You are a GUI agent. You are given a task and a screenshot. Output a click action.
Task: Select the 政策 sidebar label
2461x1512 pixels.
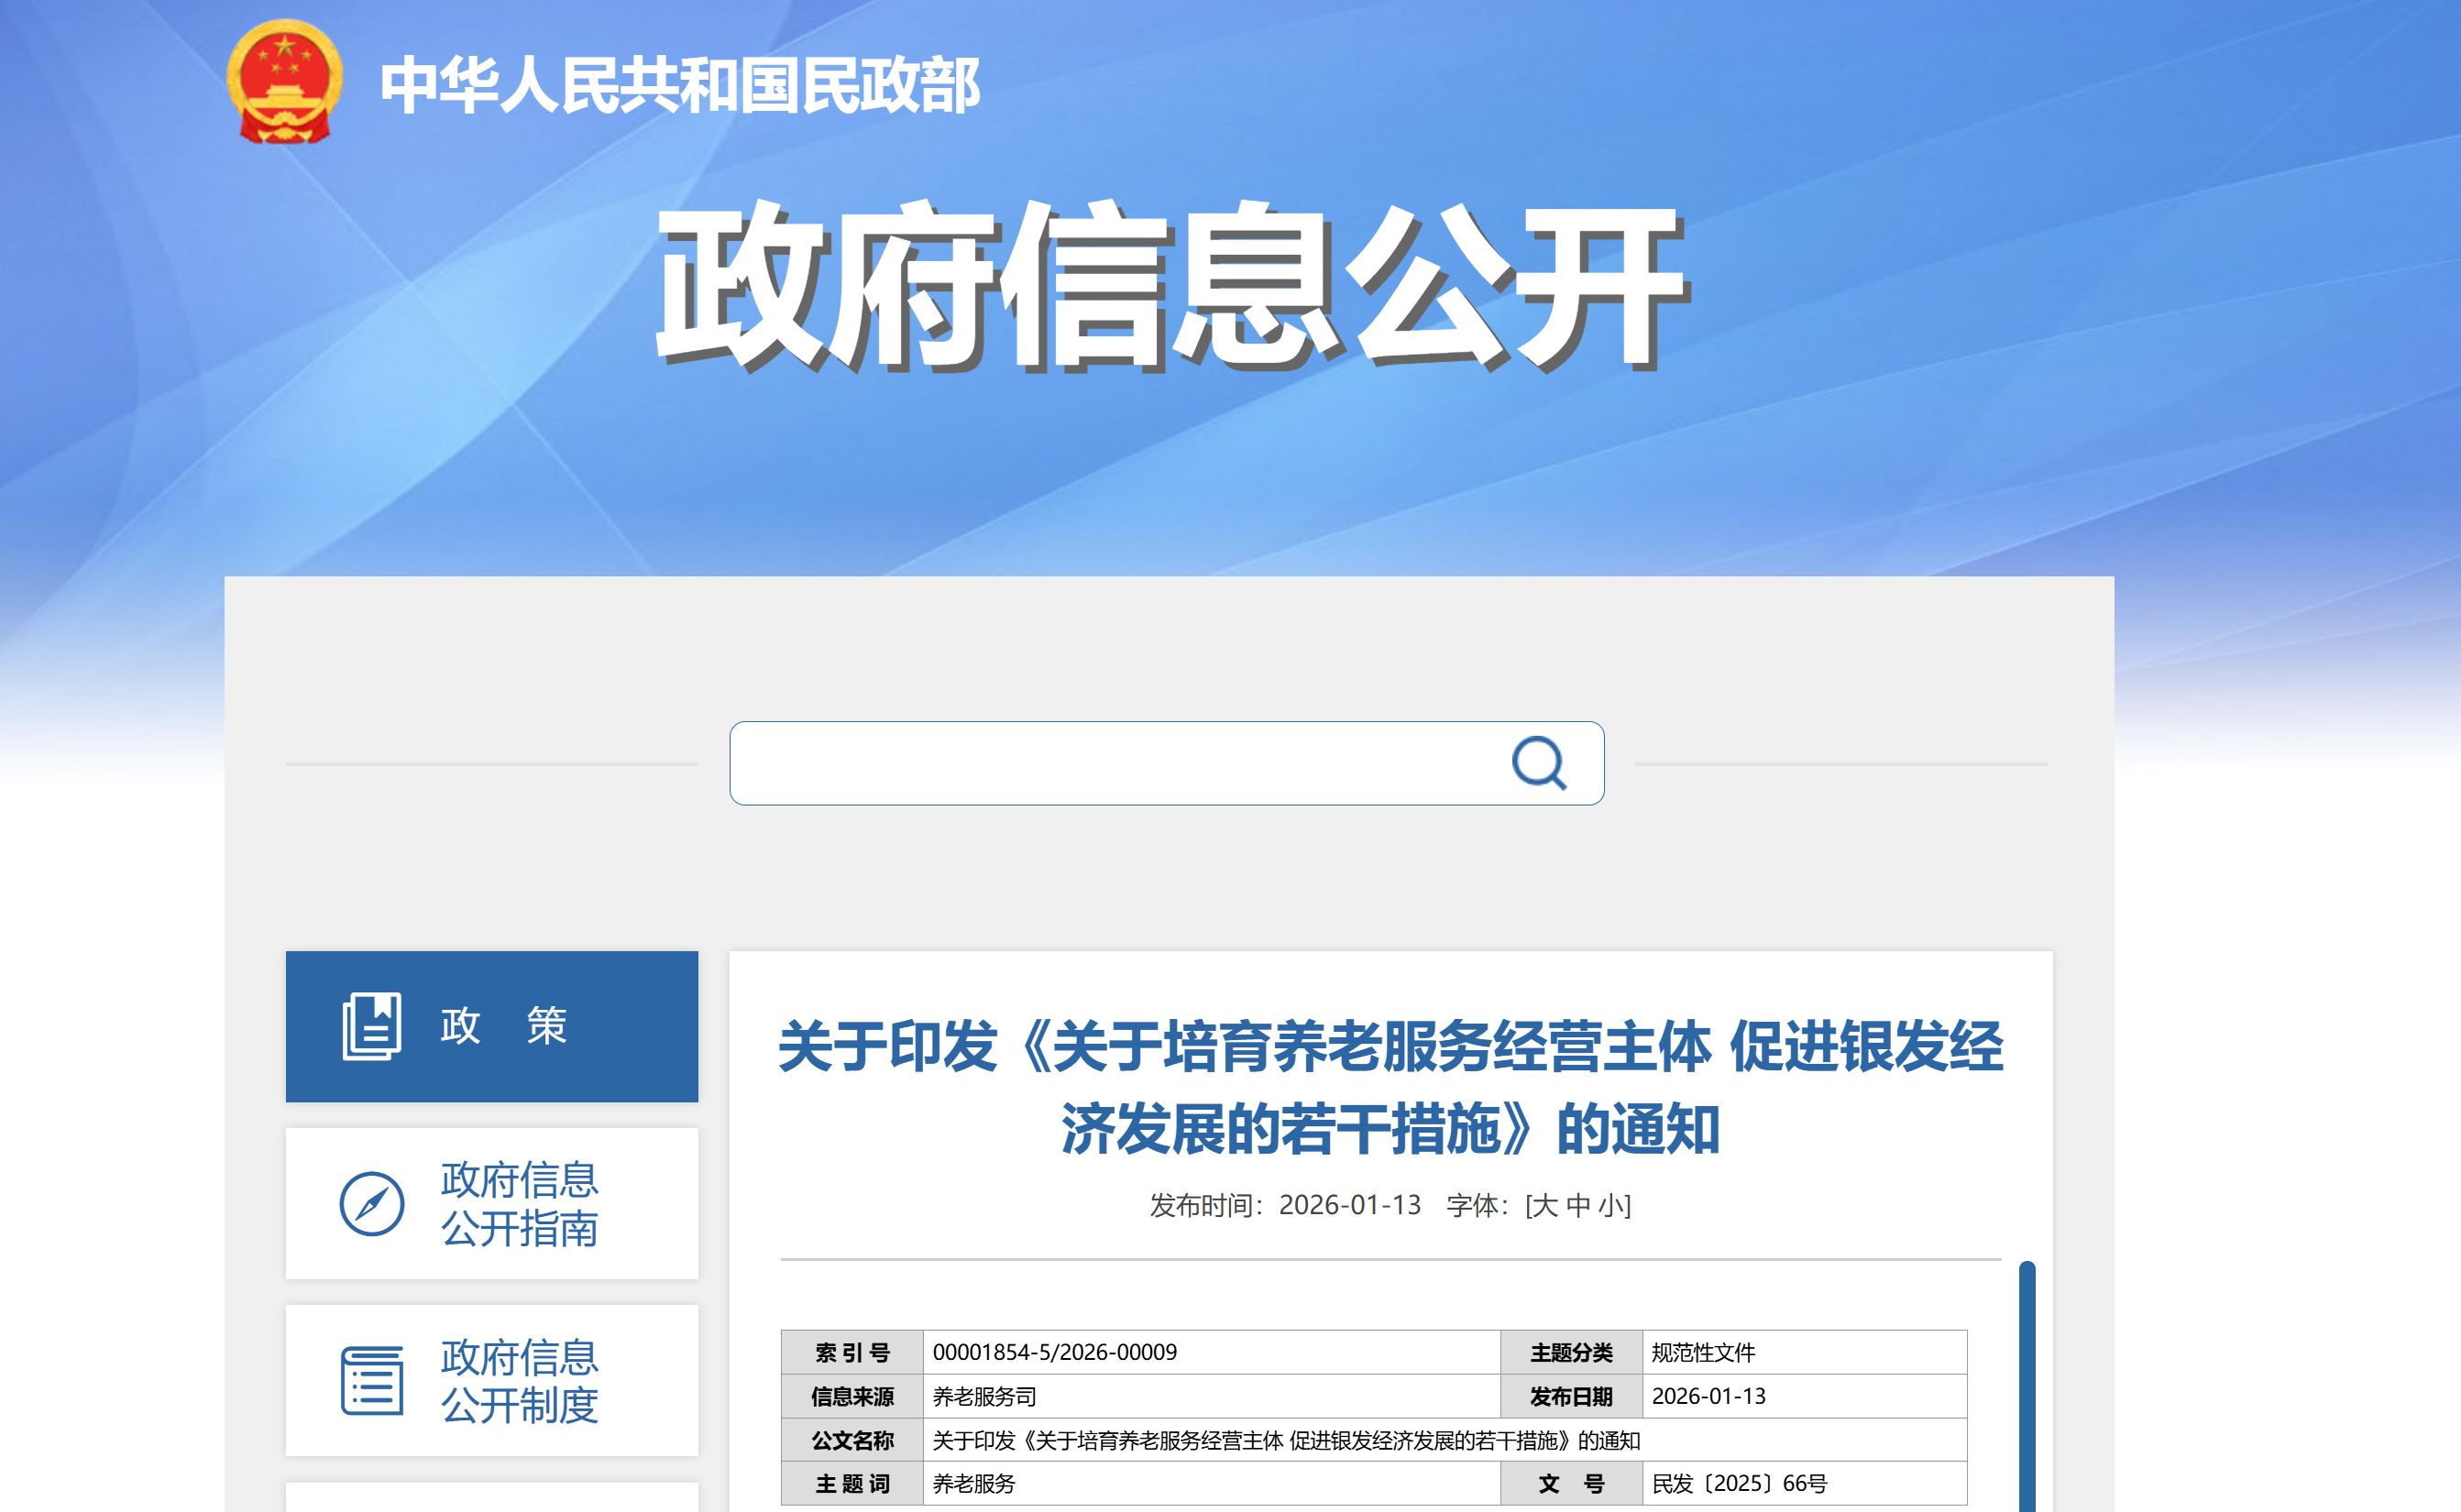[x=503, y=1026]
